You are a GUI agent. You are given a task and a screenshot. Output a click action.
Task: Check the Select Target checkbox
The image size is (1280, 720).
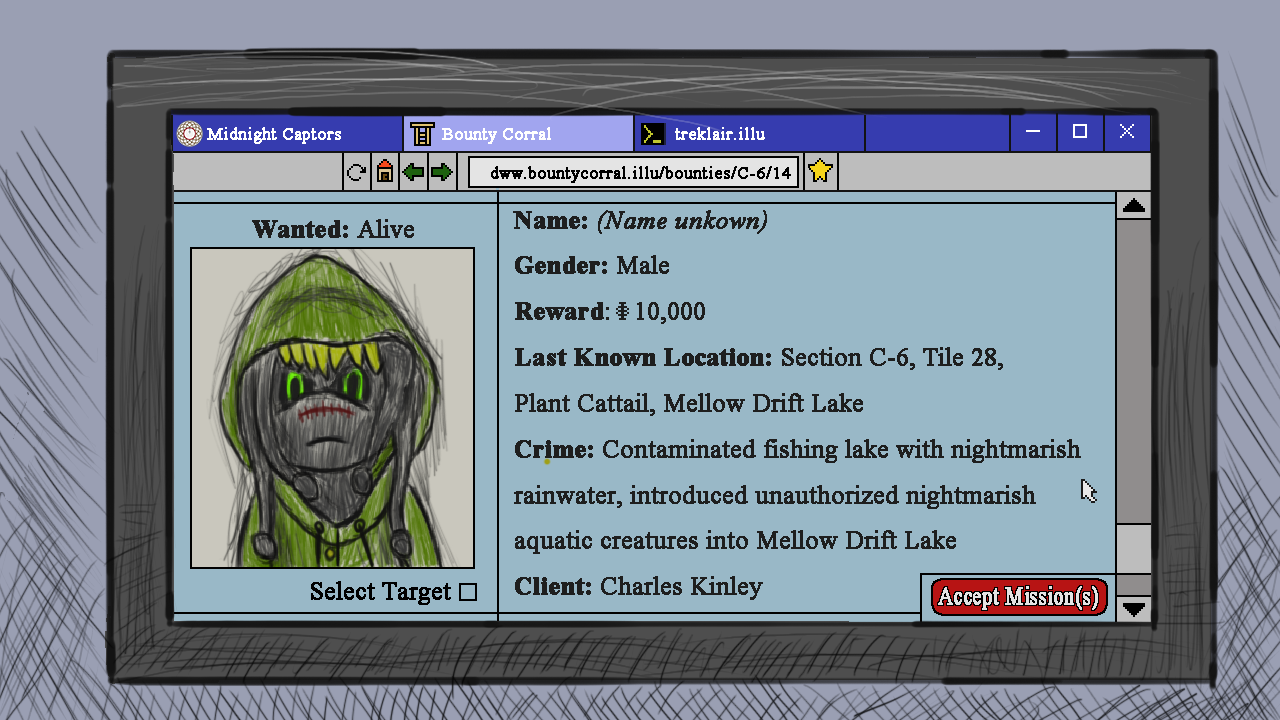pyautogui.click(x=468, y=592)
